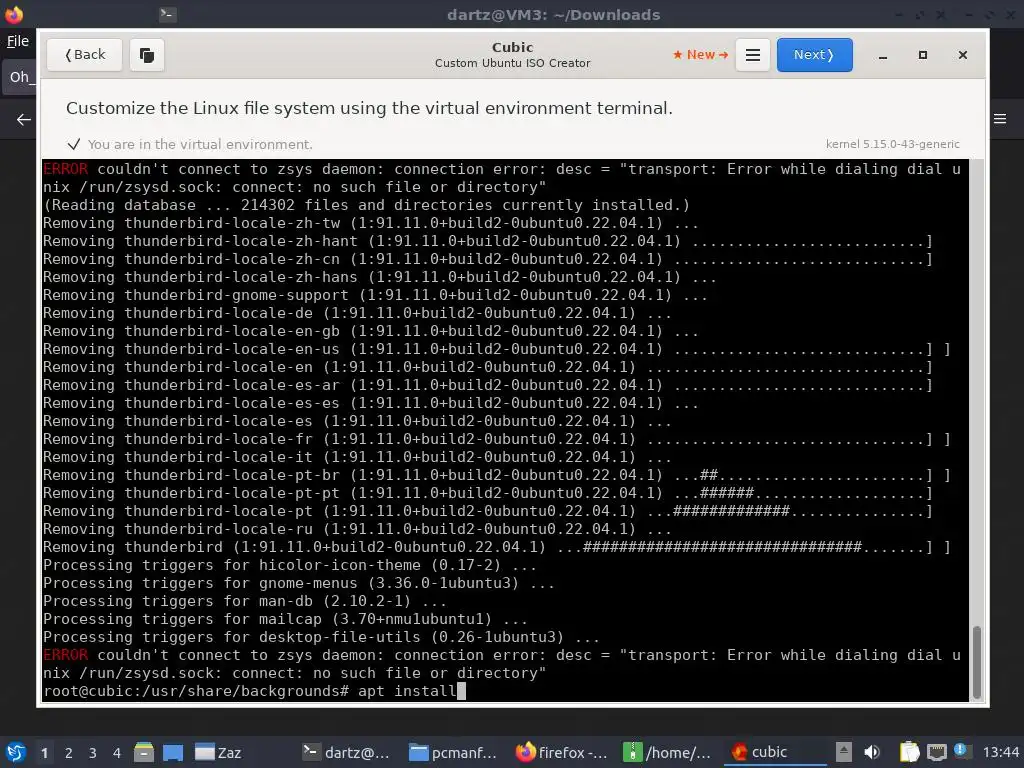Click the show desktop icon in the taskbar
This screenshot has width=1024, height=768.
173,752
